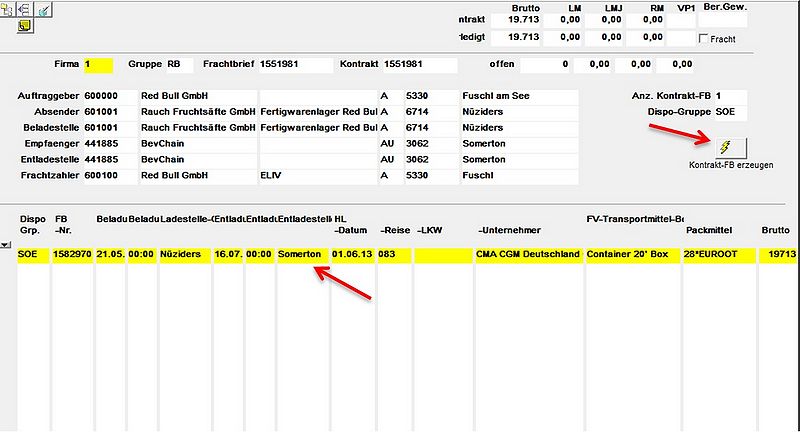Click the Frachtzahler name Red Bull GmbH
Viewport: 800px width, 432px height.
(x=198, y=175)
